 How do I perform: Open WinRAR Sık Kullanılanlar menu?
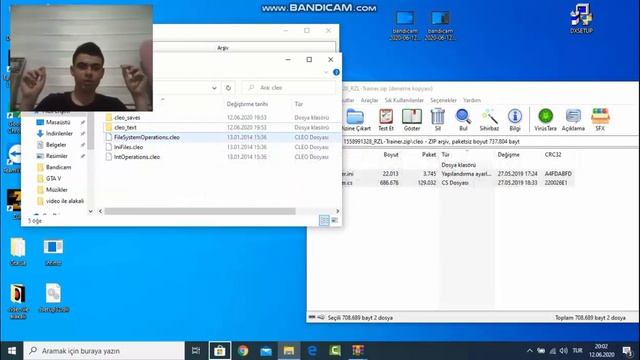tap(404, 100)
